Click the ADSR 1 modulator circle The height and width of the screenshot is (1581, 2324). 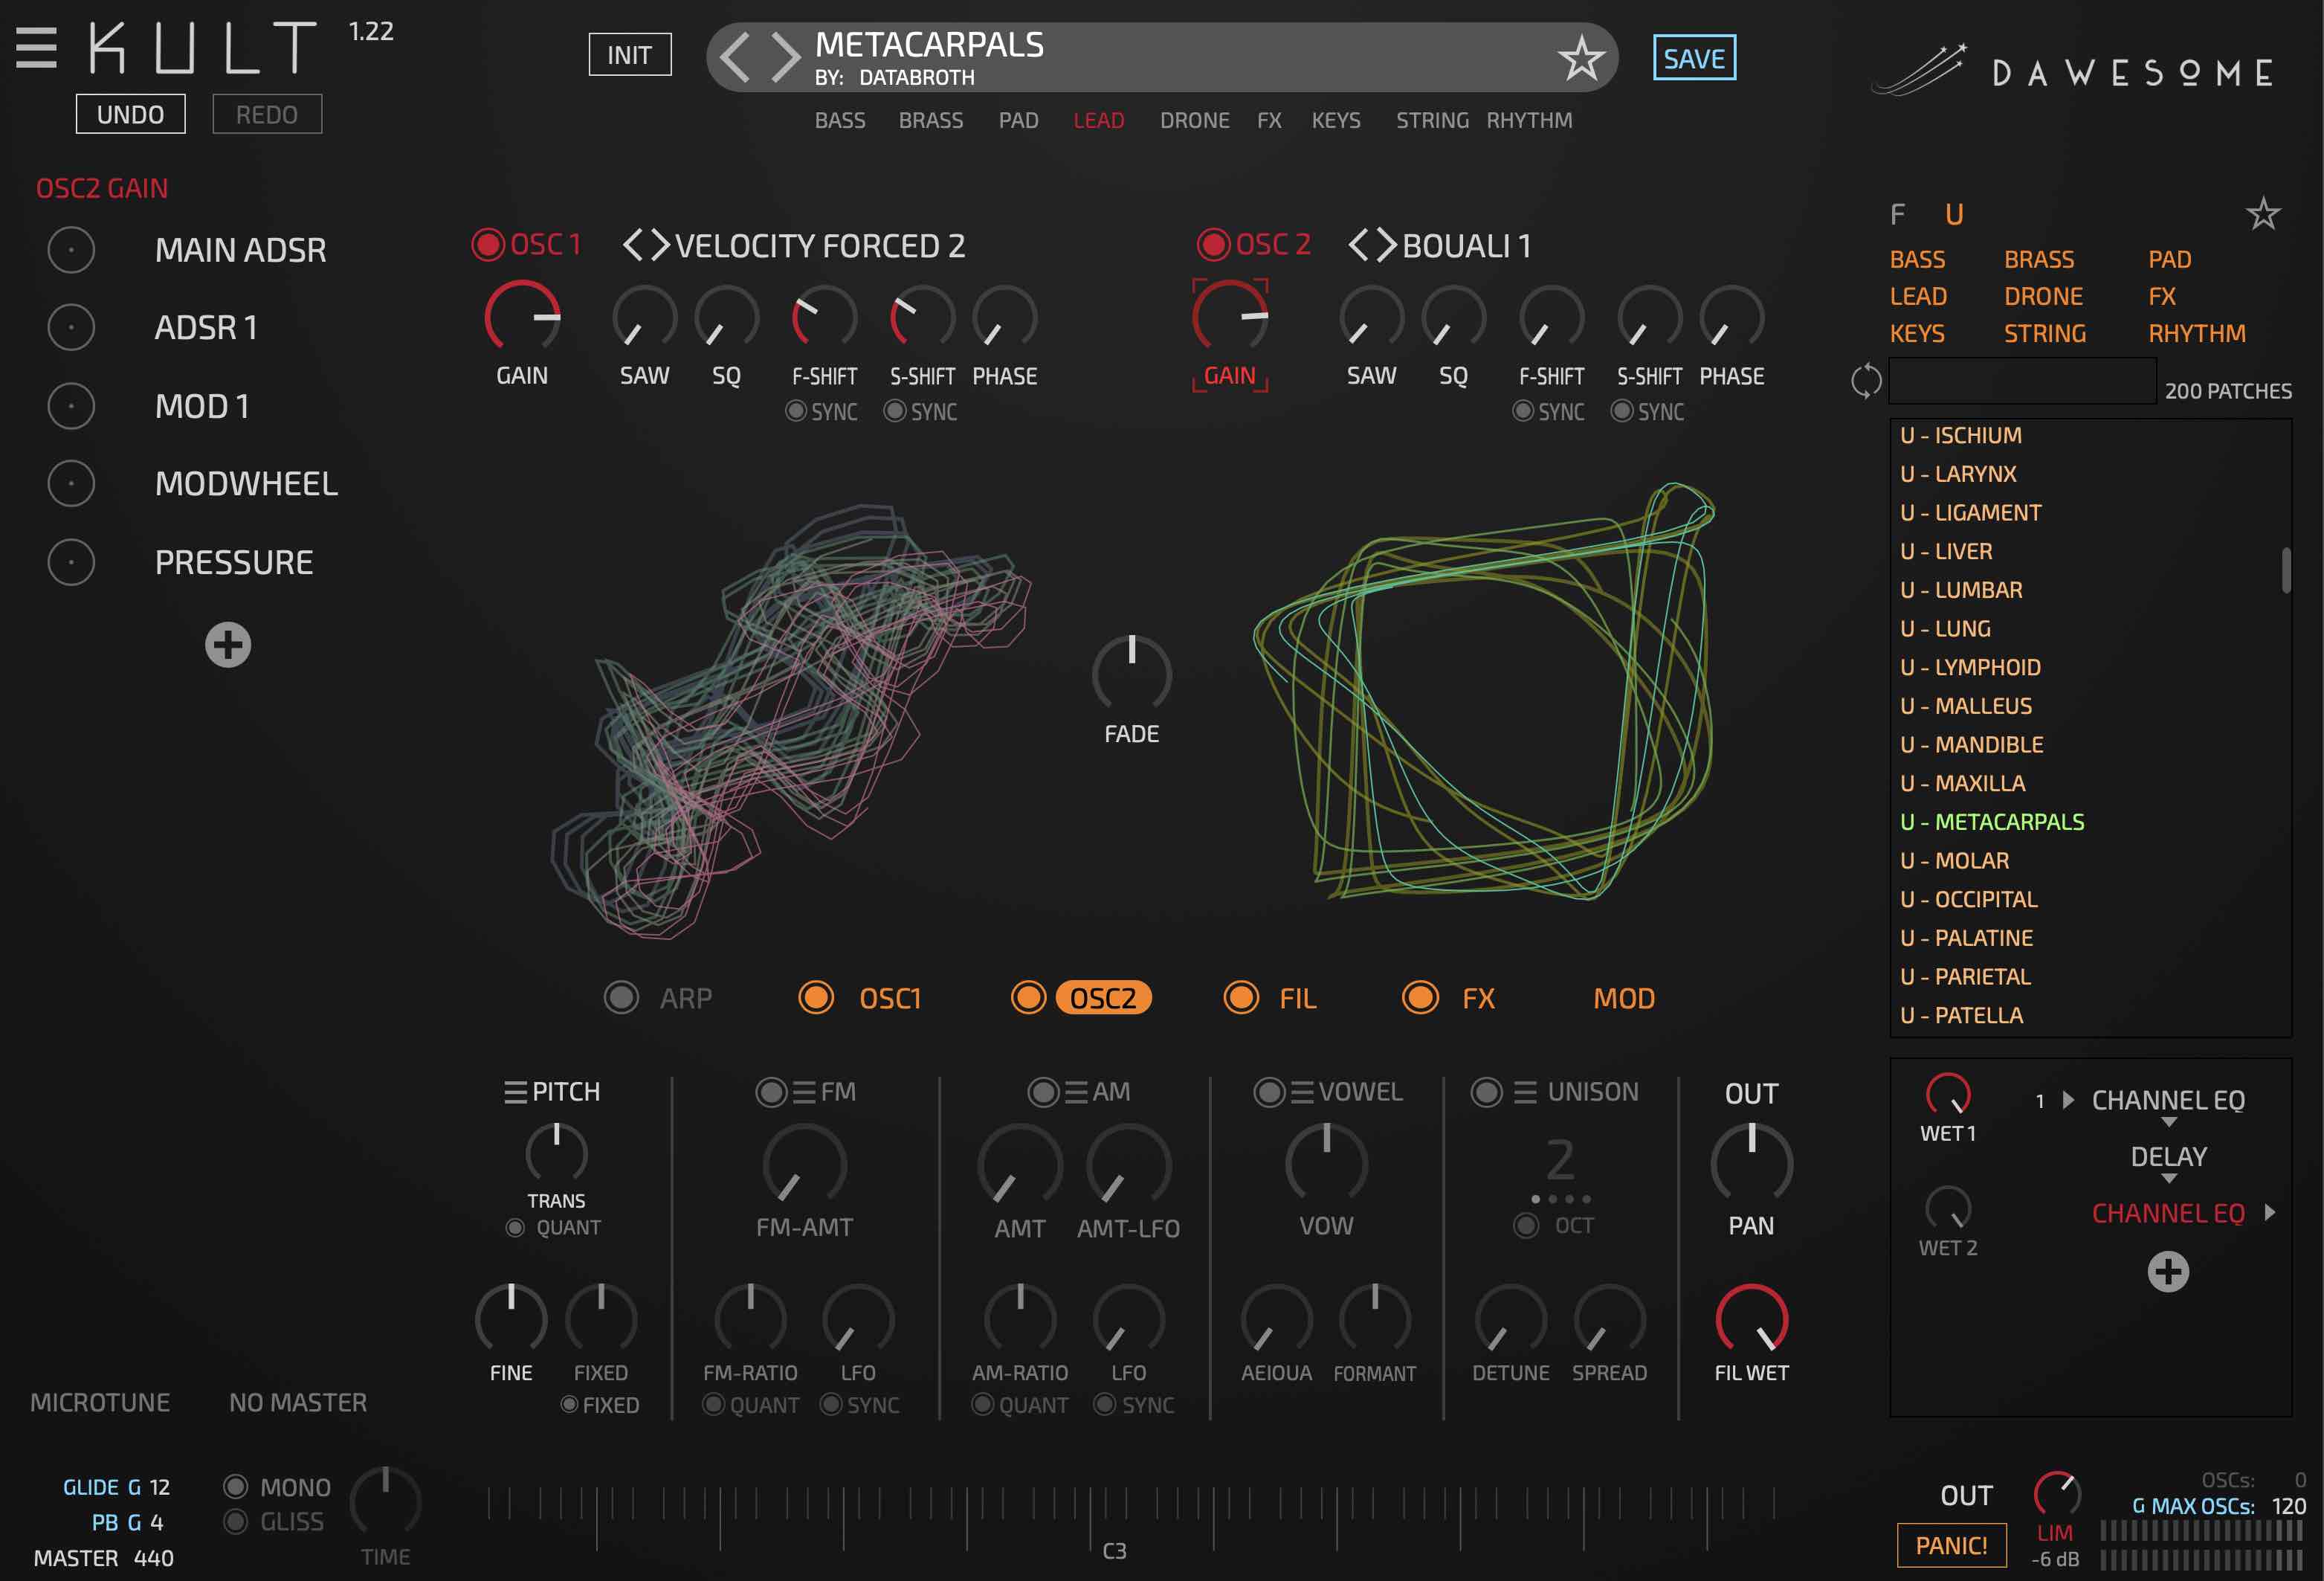tap(71, 327)
